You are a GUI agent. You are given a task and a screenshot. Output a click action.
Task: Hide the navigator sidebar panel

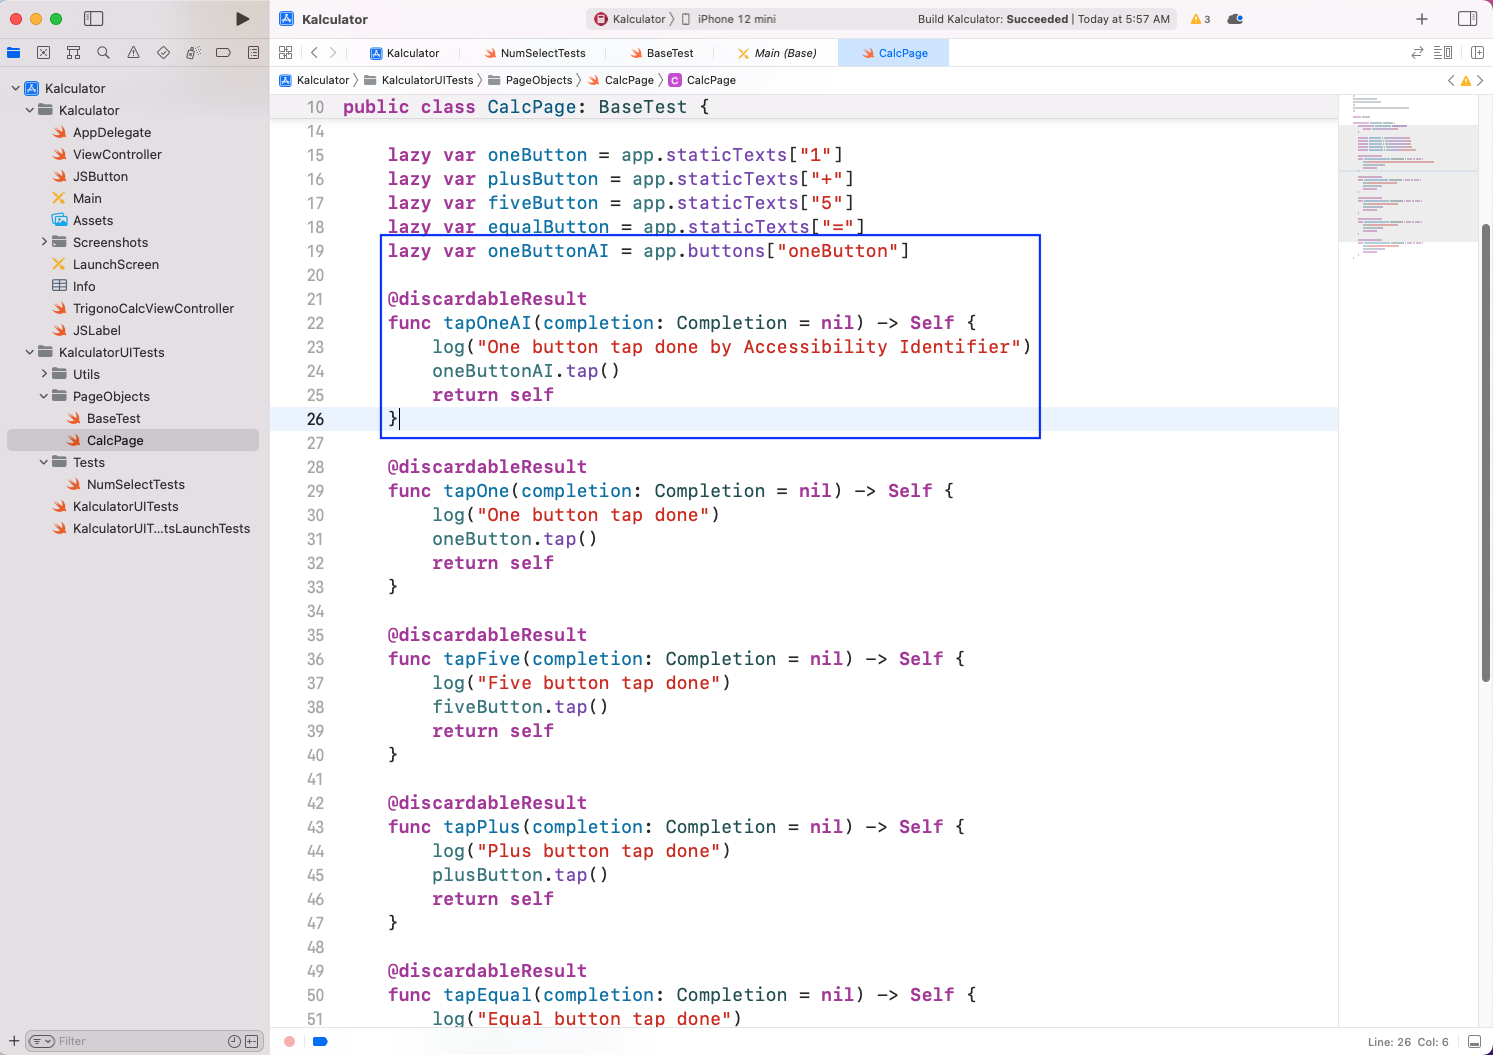pos(93,19)
